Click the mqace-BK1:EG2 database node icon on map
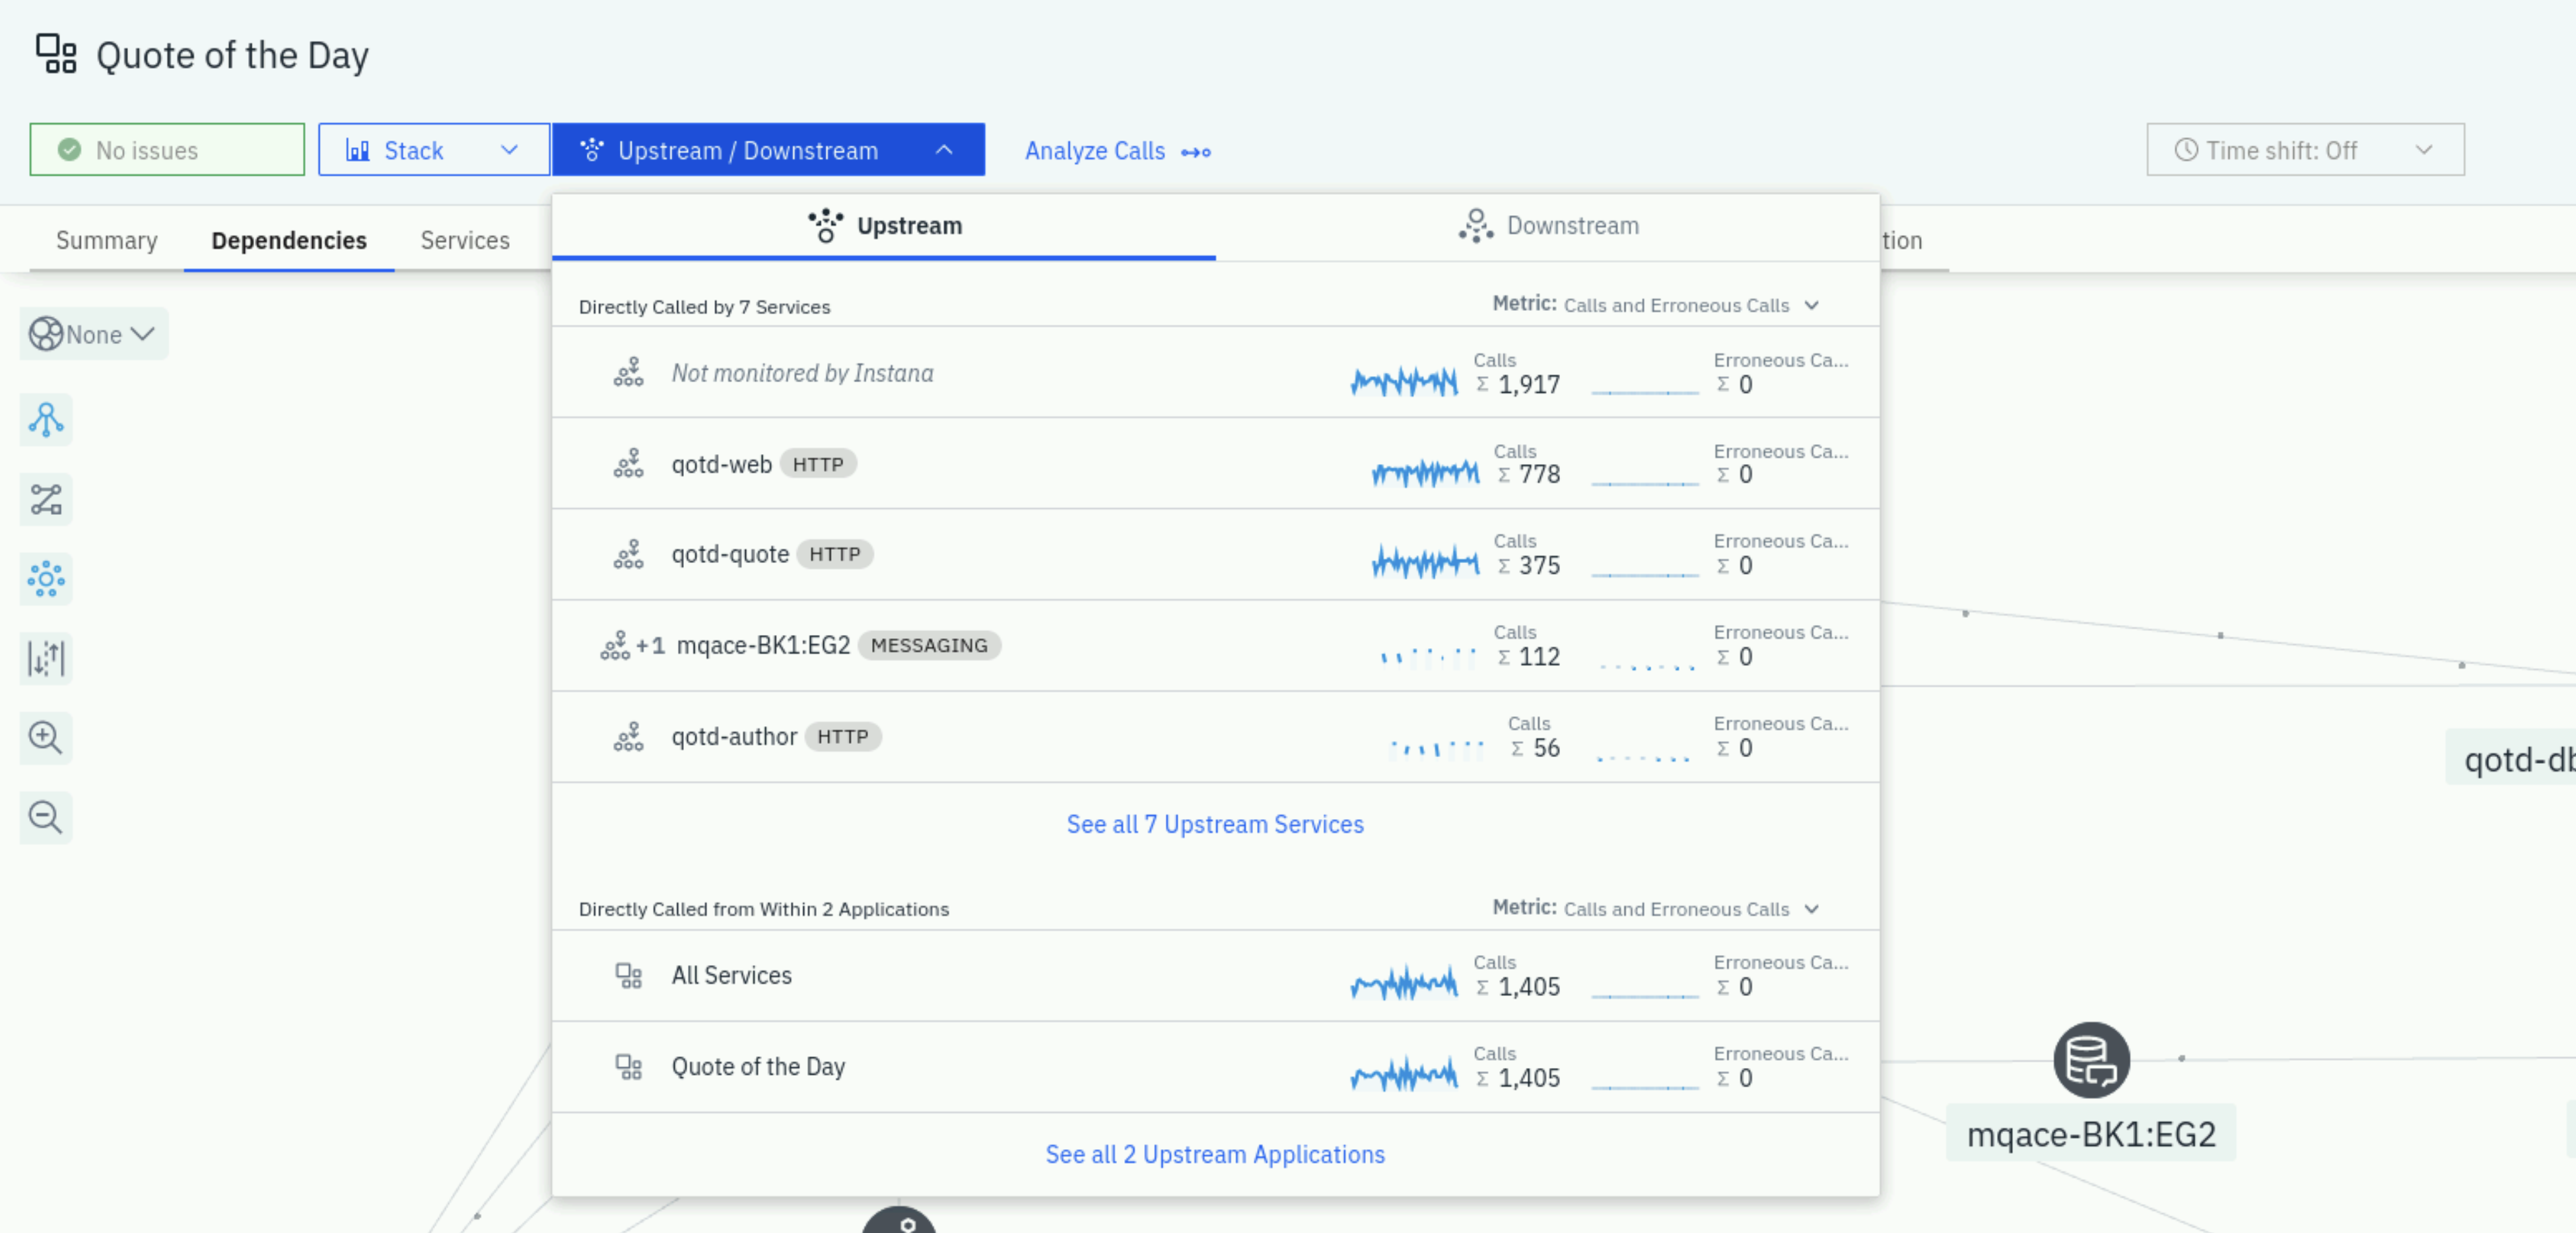The width and height of the screenshot is (2576, 1233). (x=2091, y=1059)
